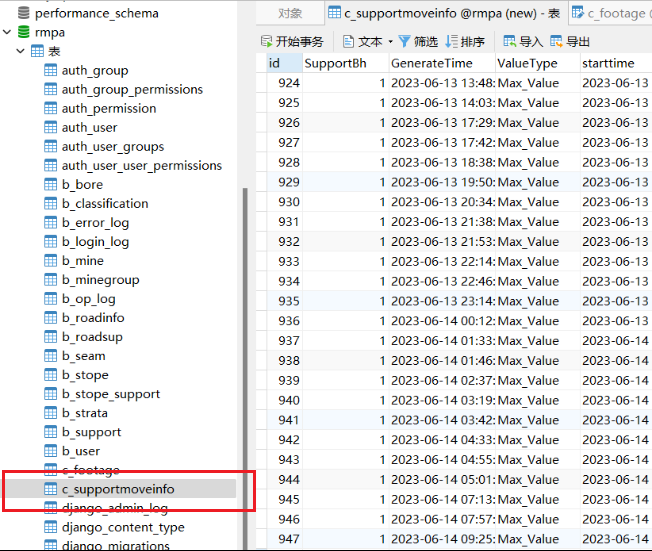This screenshot has width=652, height=551.
Task: Select django_content_type in the tree
Action: [x=123, y=528]
